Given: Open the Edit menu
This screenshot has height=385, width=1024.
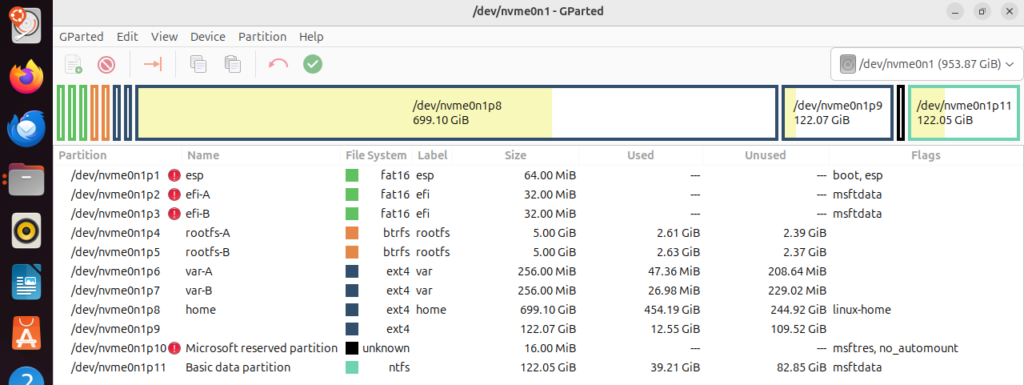Looking at the screenshot, I should pyautogui.click(x=127, y=37).
